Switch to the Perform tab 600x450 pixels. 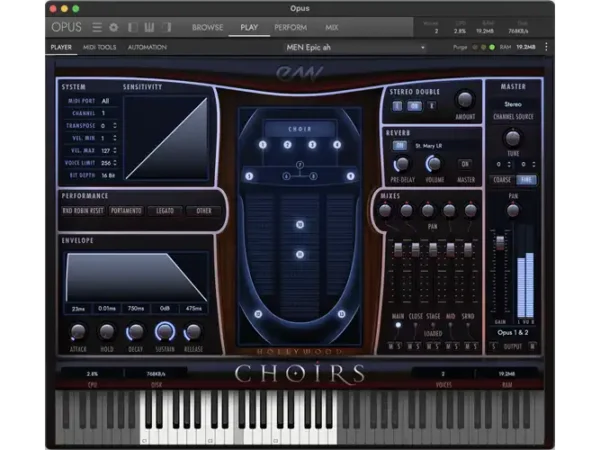coord(290,28)
